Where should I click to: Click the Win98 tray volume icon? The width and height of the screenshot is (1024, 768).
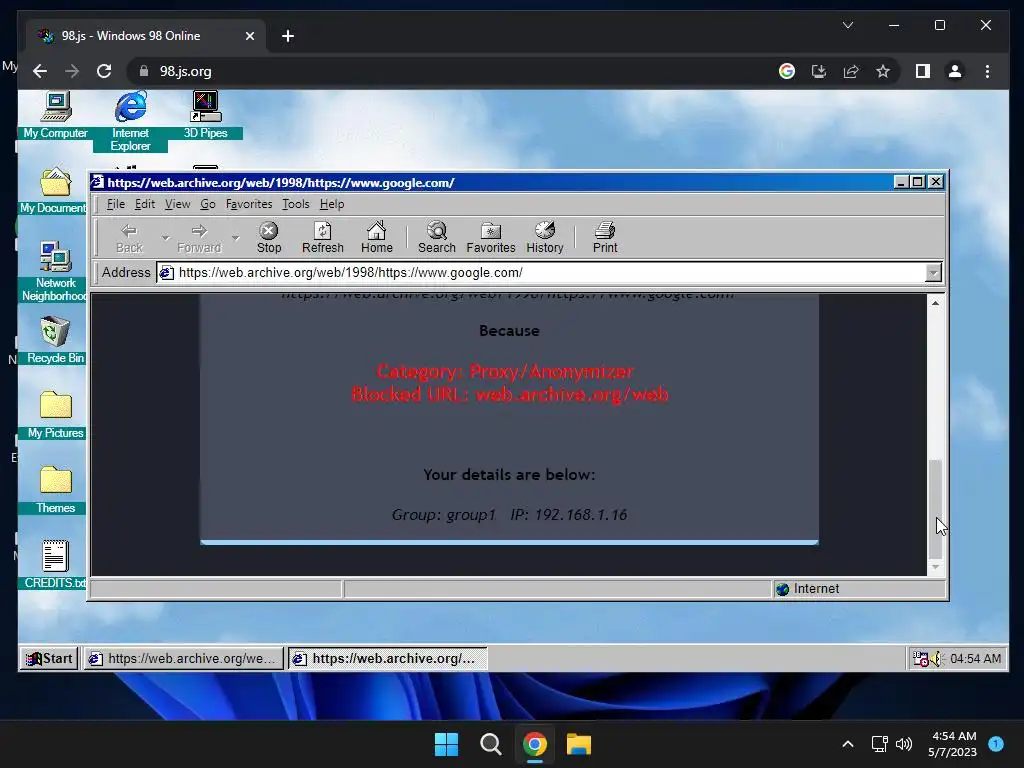pos(936,659)
